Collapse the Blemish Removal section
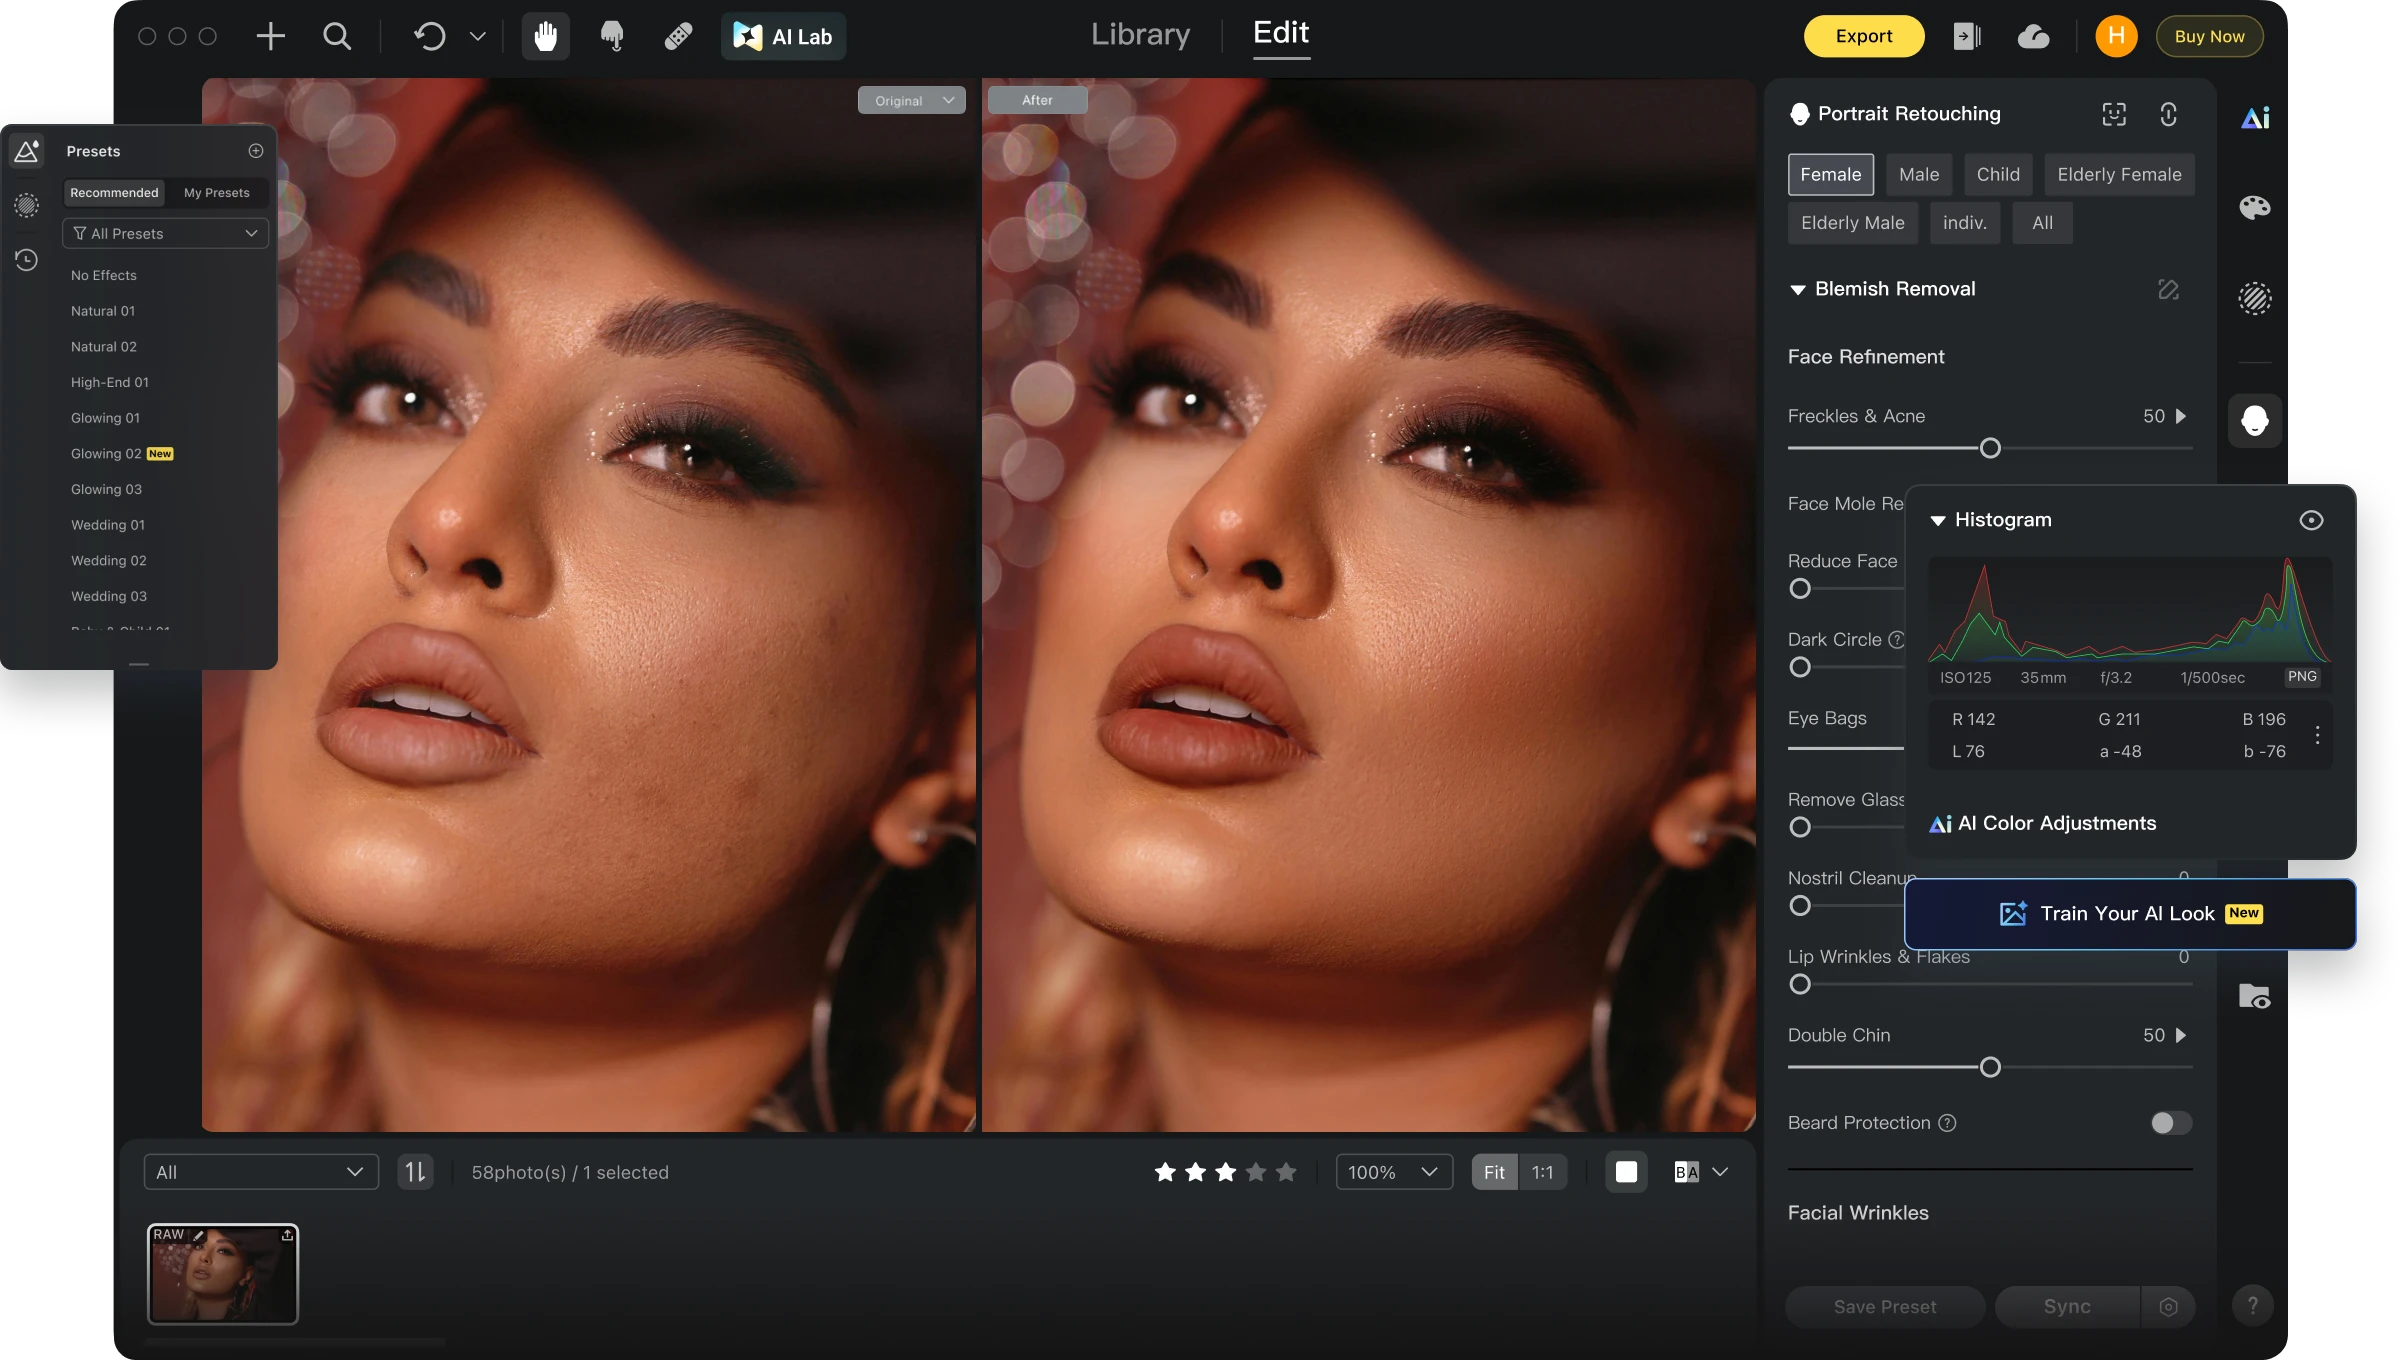The width and height of the screenshot is (2400, 1360). (1797, 289)
